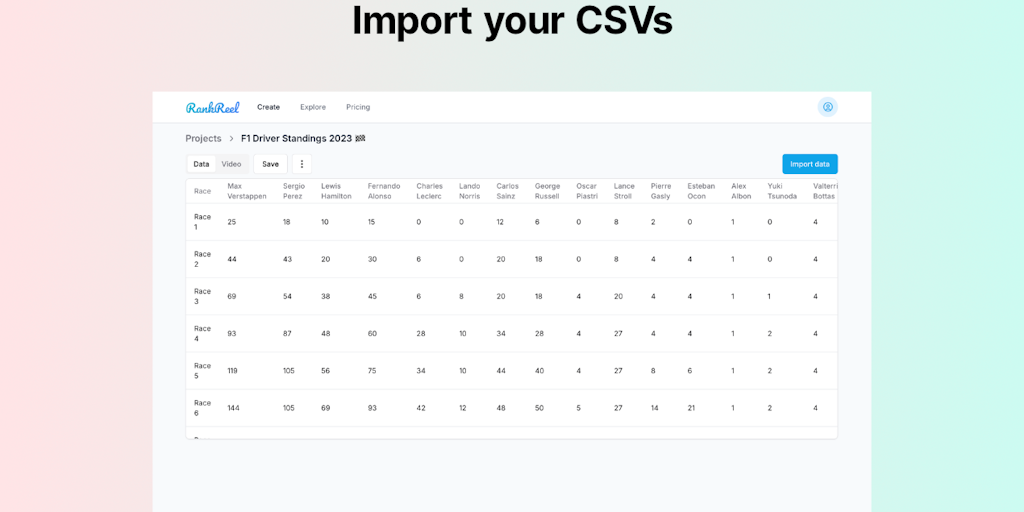
Task: Go to the Explore page
Action: 313,107
